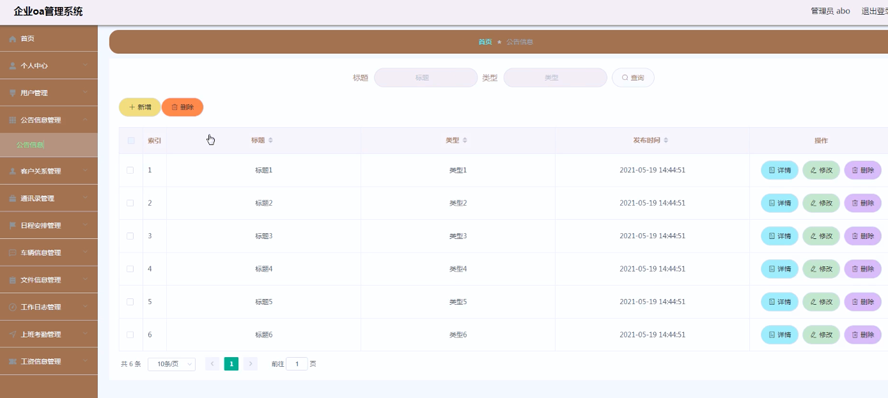
Task: Go to the next page with the right arrow
Action: pos(250,364)
